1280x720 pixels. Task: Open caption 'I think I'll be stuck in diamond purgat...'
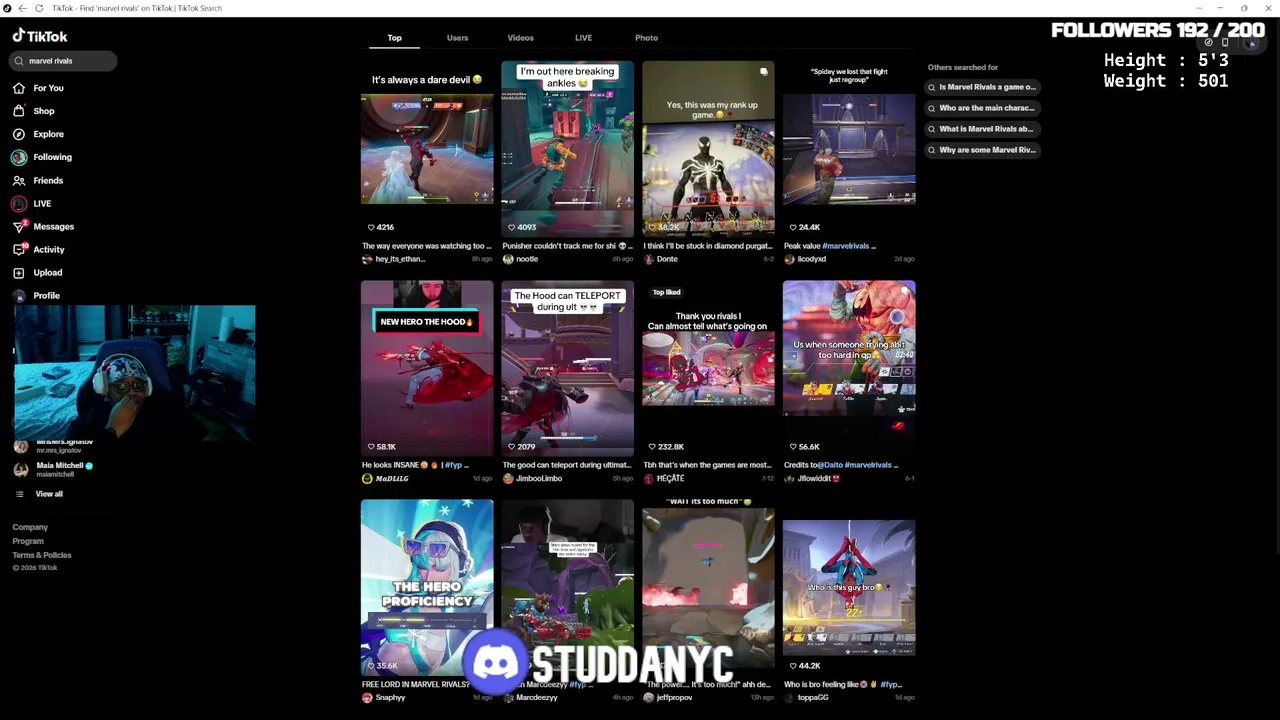[x=708, y=246]
